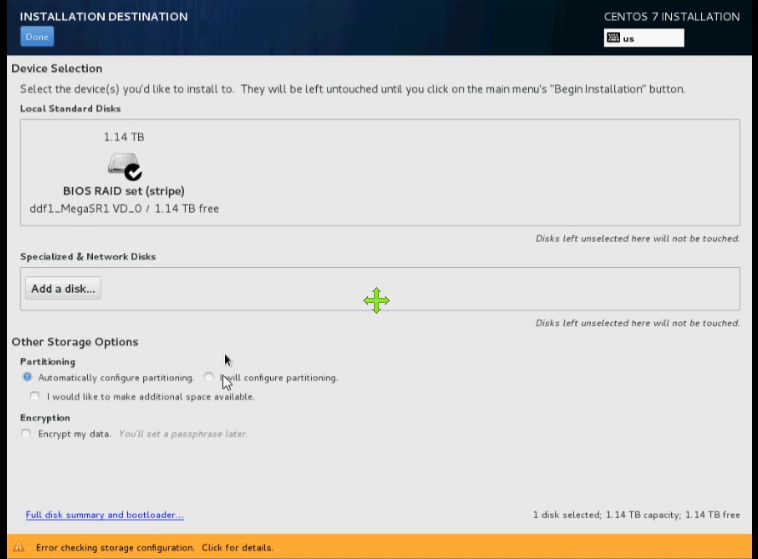
Task: Open Full disk summary and bootloader link
Action: (x=104, y=515)
